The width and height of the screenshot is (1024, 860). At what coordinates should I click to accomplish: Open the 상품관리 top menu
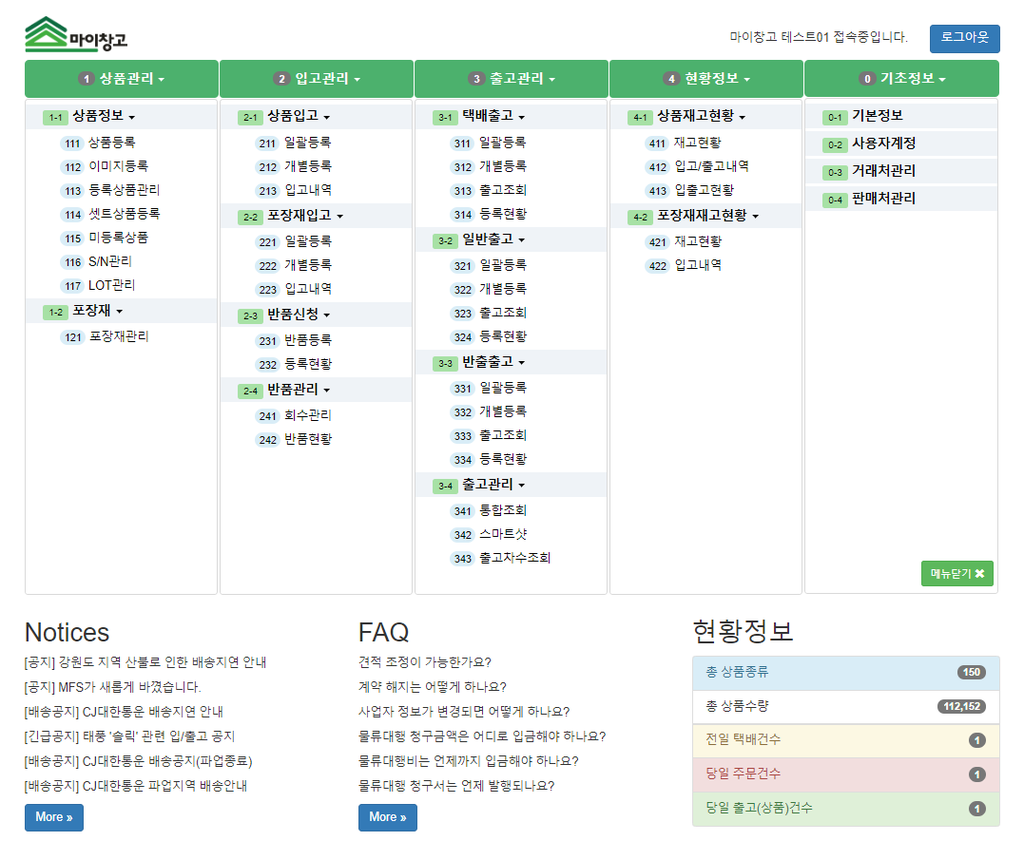click(x=121, y=79)
